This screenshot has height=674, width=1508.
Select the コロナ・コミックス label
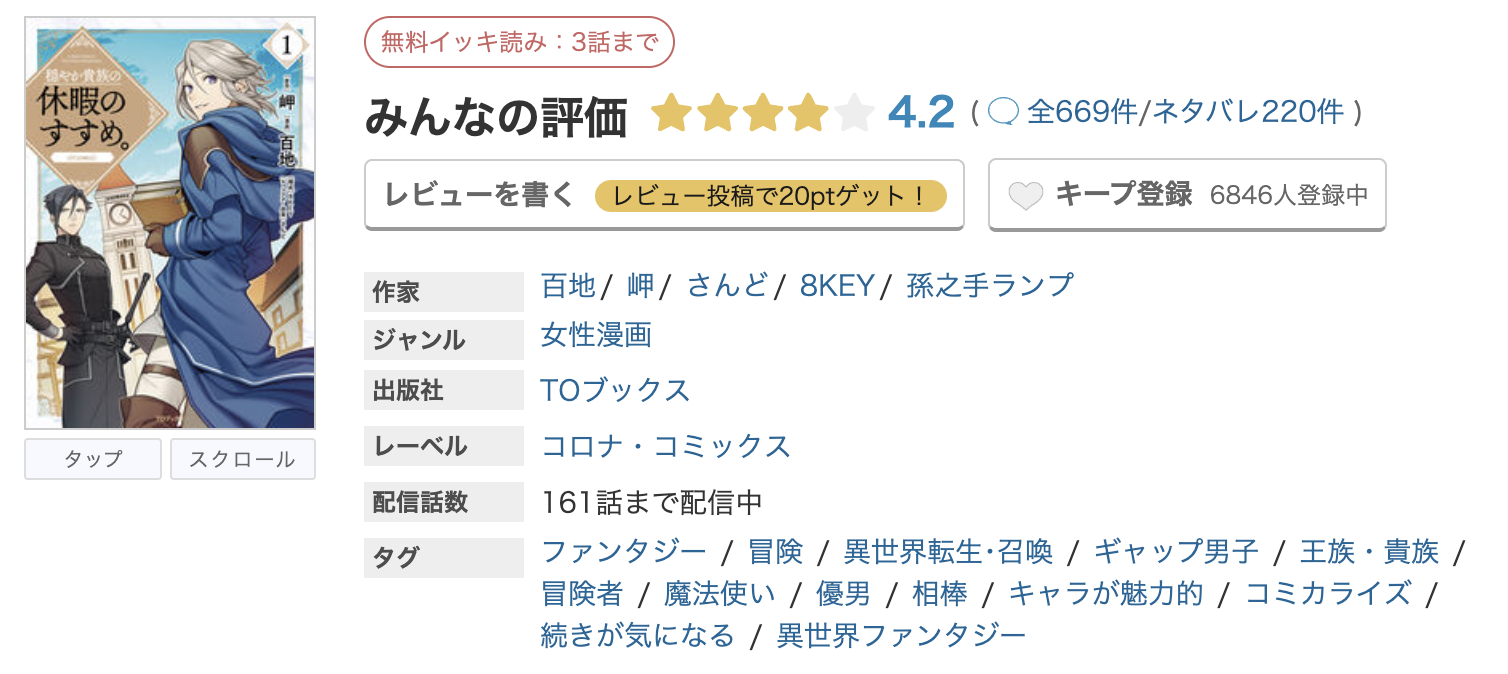[664, 447]
